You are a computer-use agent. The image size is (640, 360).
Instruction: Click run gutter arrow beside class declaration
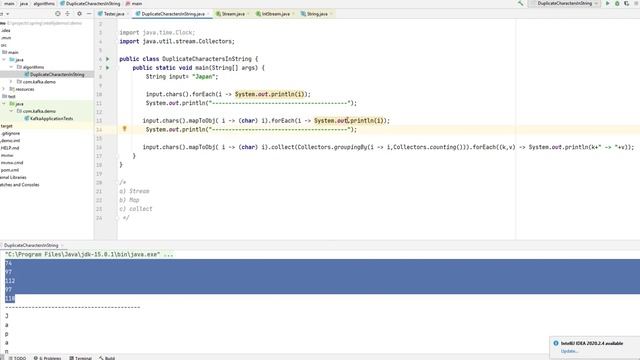pos(108,59)
